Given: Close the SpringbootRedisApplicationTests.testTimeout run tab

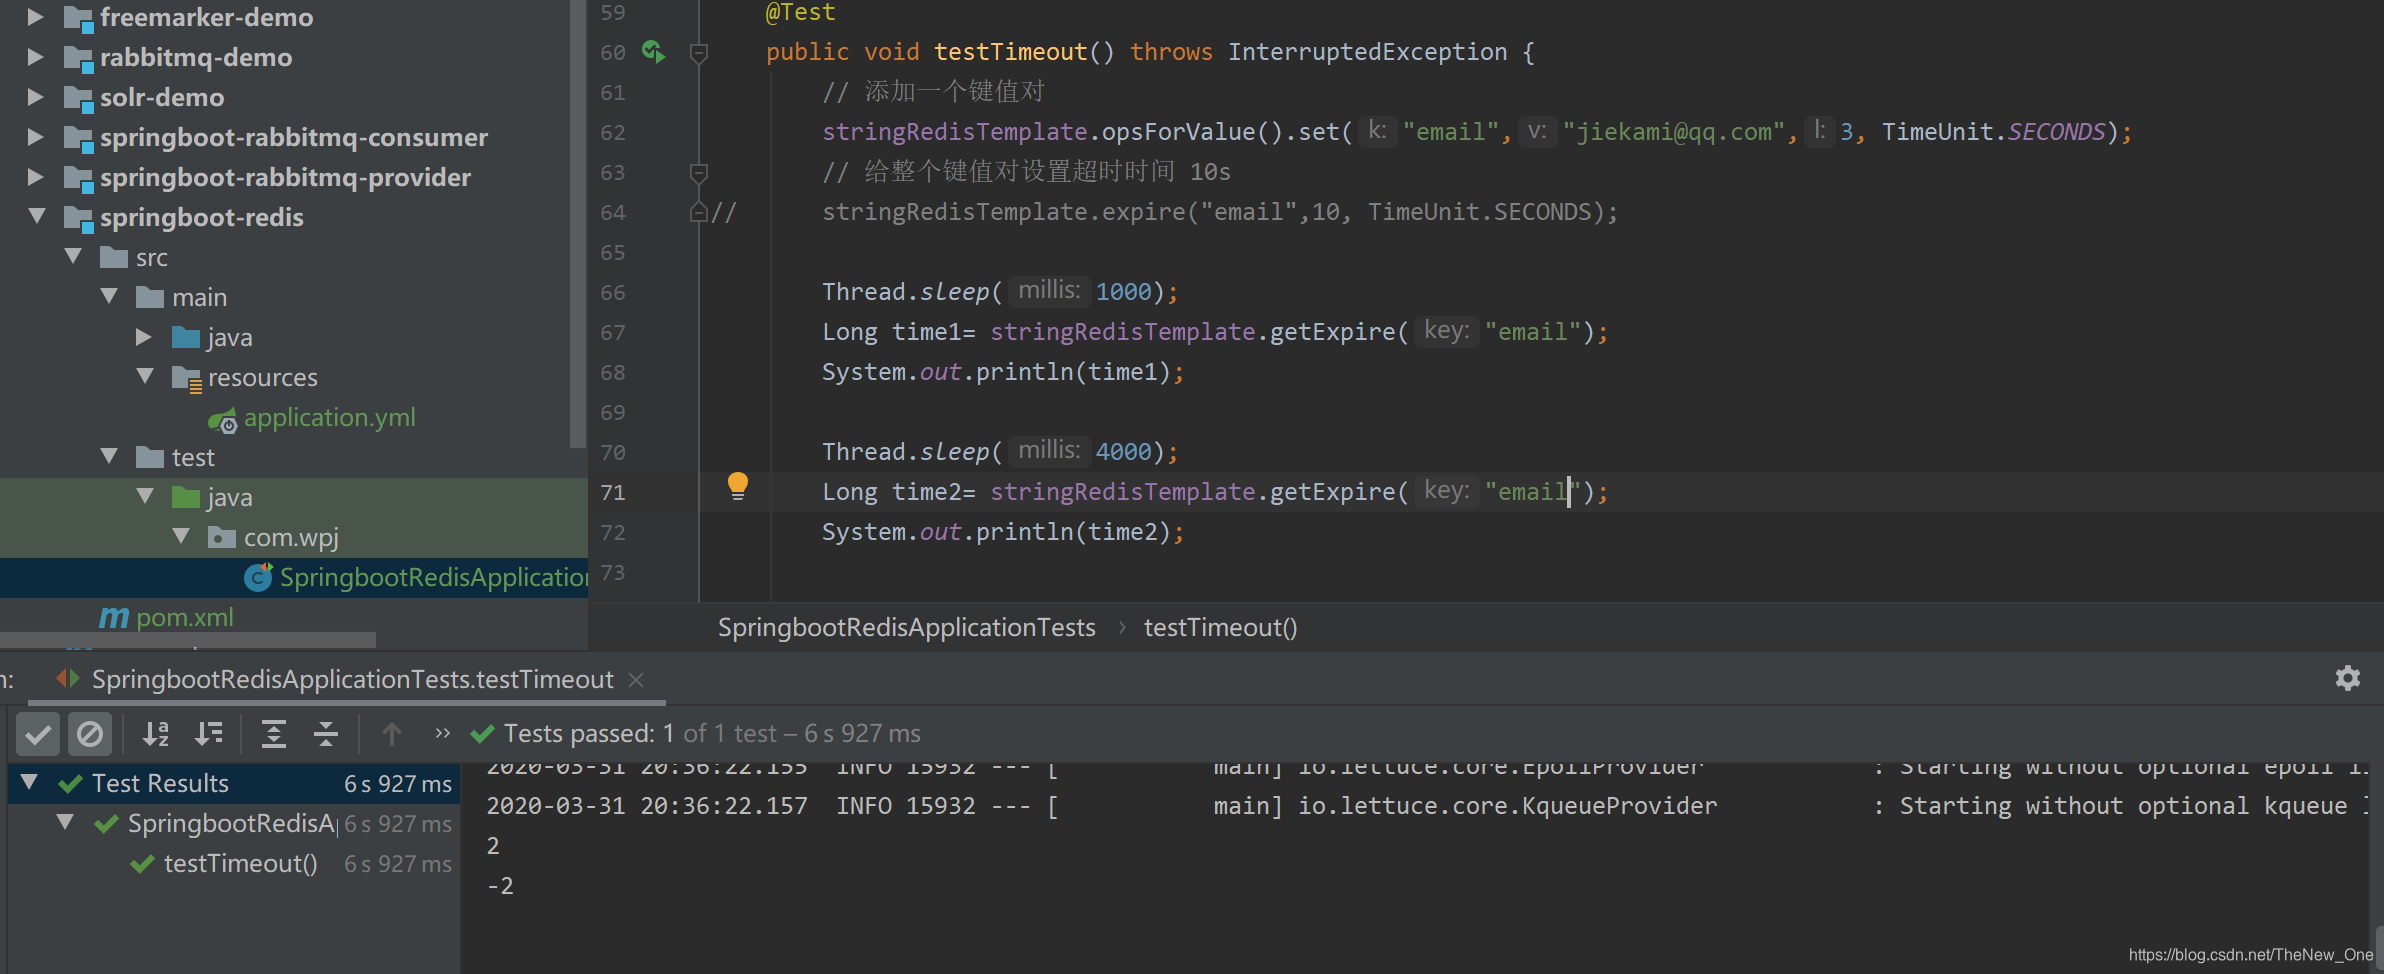Looking at the screenshot, I should pyautogui.click(x=636, y=680).
